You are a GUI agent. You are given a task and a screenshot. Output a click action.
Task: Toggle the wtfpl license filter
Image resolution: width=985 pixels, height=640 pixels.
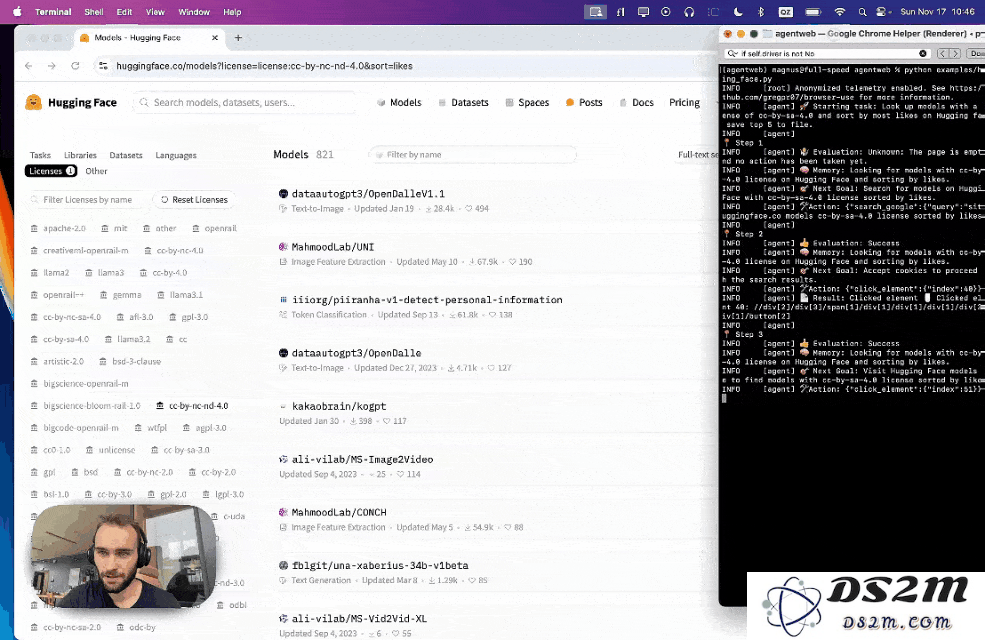click(151, 428)
